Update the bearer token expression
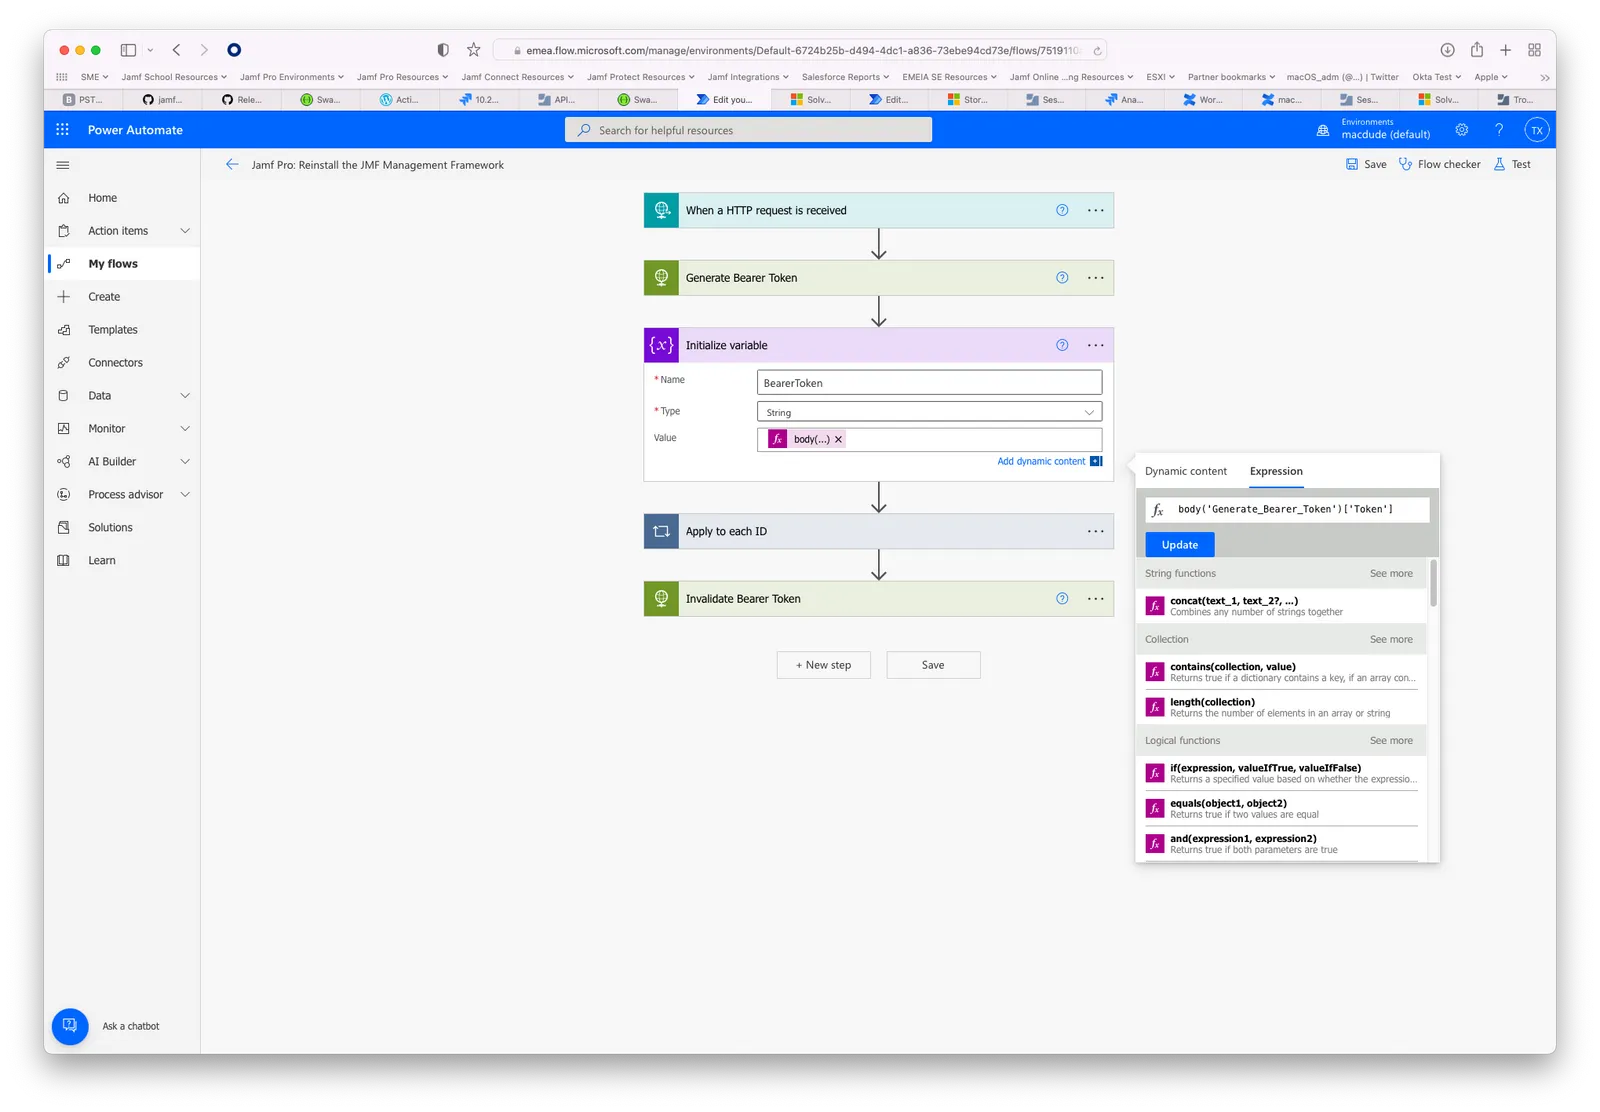Viewport: 1600px width, 1112px height. 1179,544
